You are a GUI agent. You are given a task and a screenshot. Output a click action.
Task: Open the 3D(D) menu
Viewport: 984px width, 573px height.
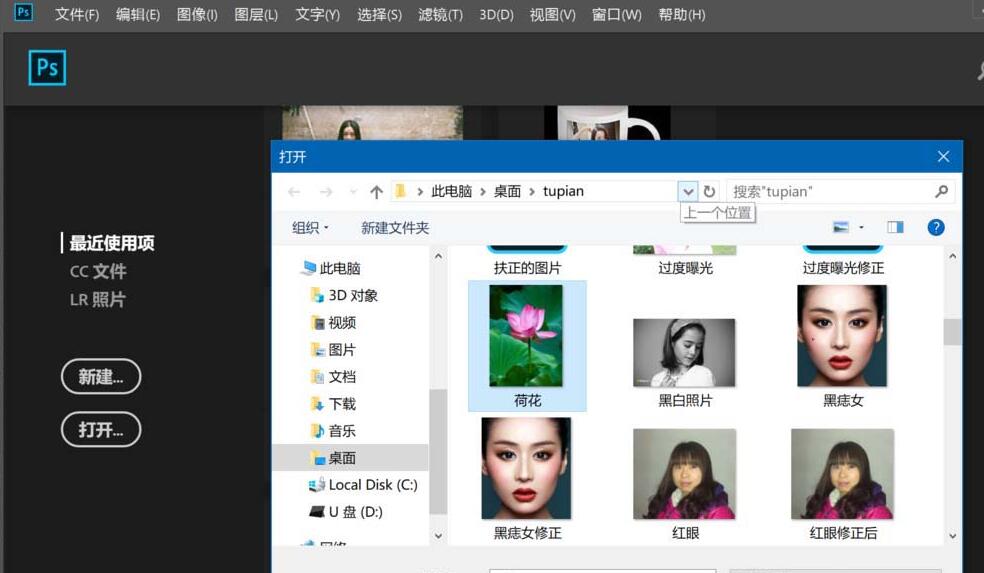click(x=496, y=14)
